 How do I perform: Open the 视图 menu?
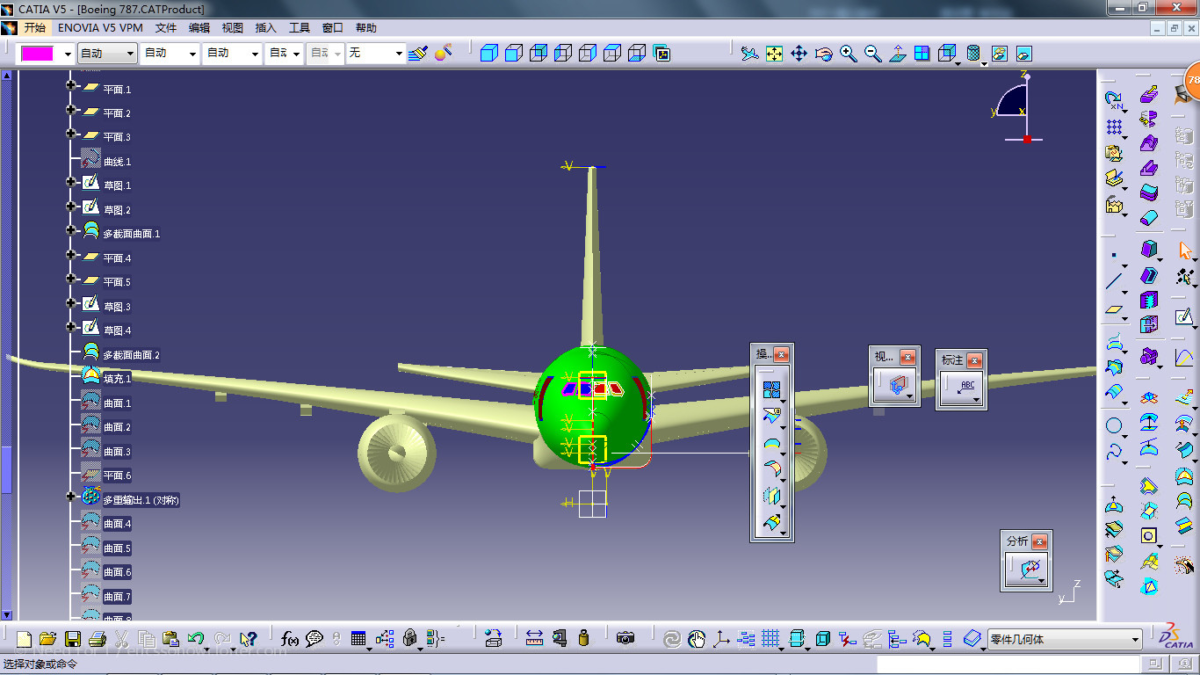pos(232,27)
